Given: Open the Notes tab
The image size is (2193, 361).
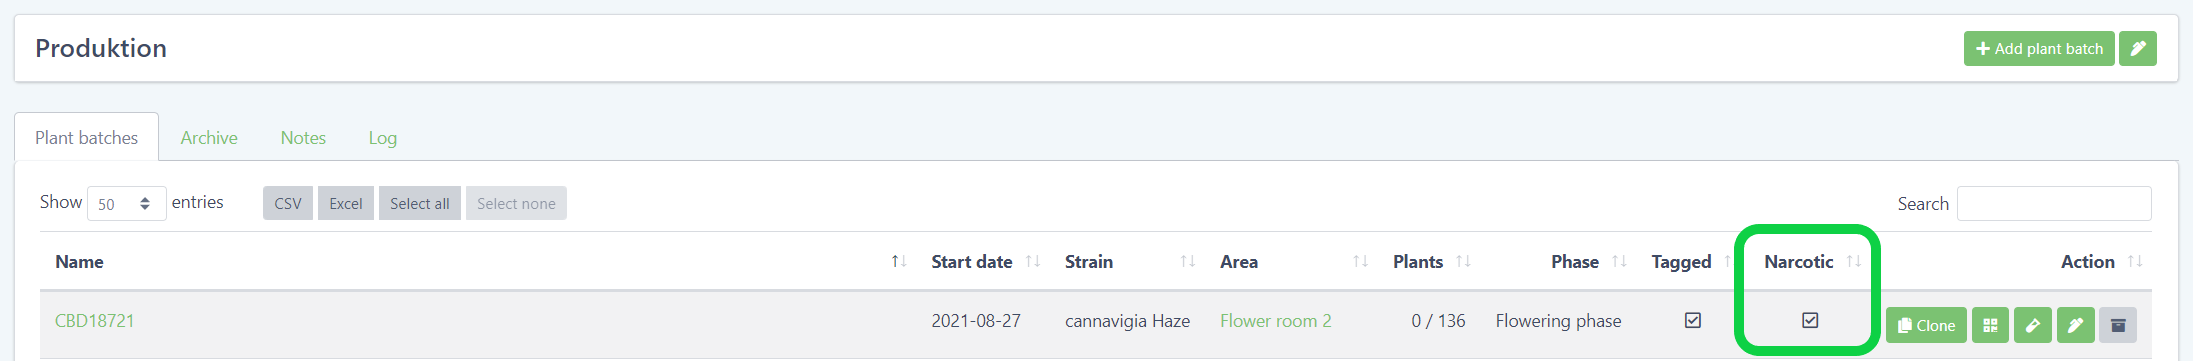Looking at the screenshot, I should 303,138.
